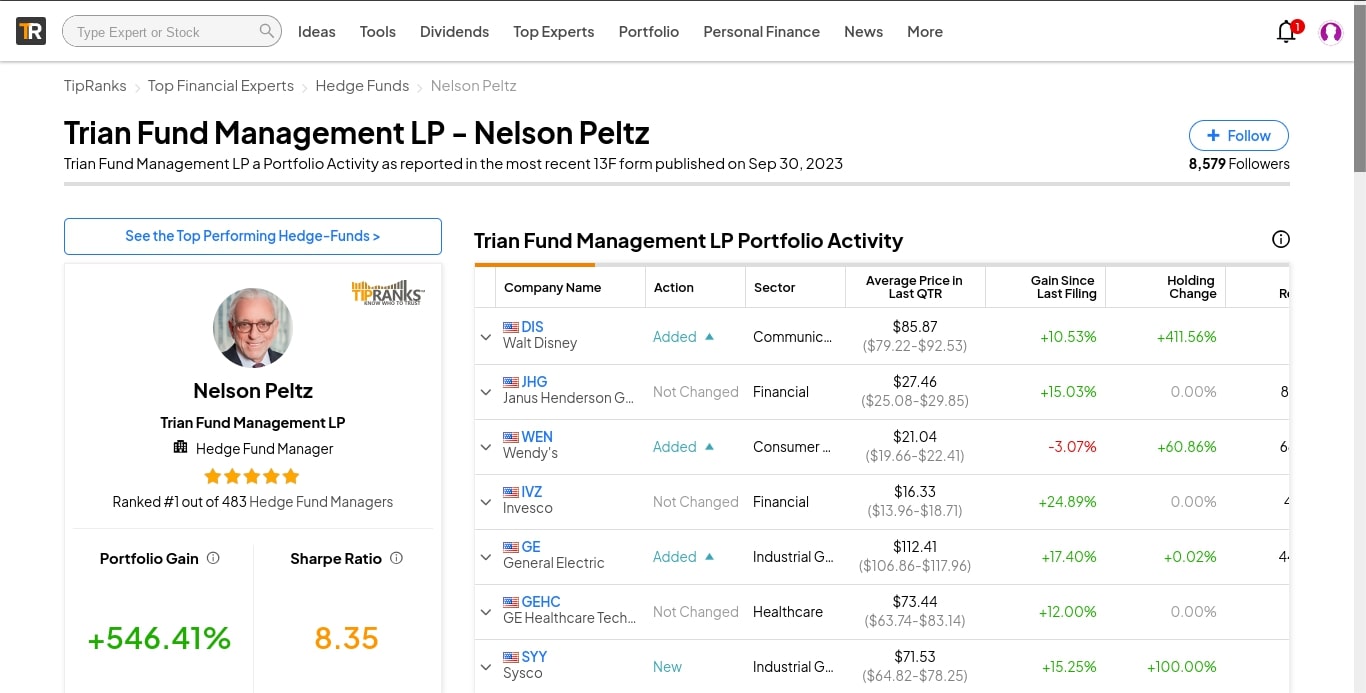Open the Dividends menu
This screenshot has height=693, width=1366.
(x=454, y=32)
